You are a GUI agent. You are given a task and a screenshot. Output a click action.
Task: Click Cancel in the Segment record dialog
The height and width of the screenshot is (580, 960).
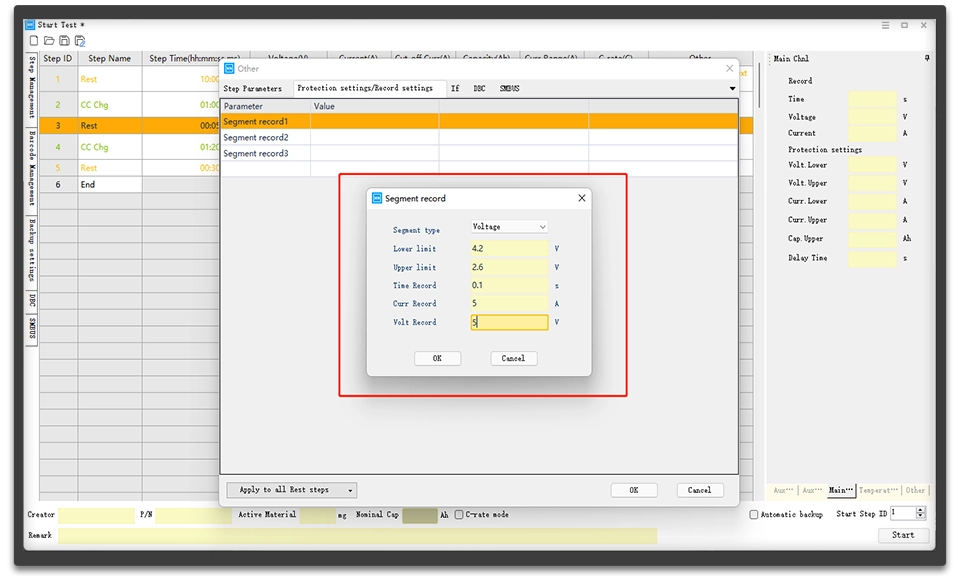[513, 358]
